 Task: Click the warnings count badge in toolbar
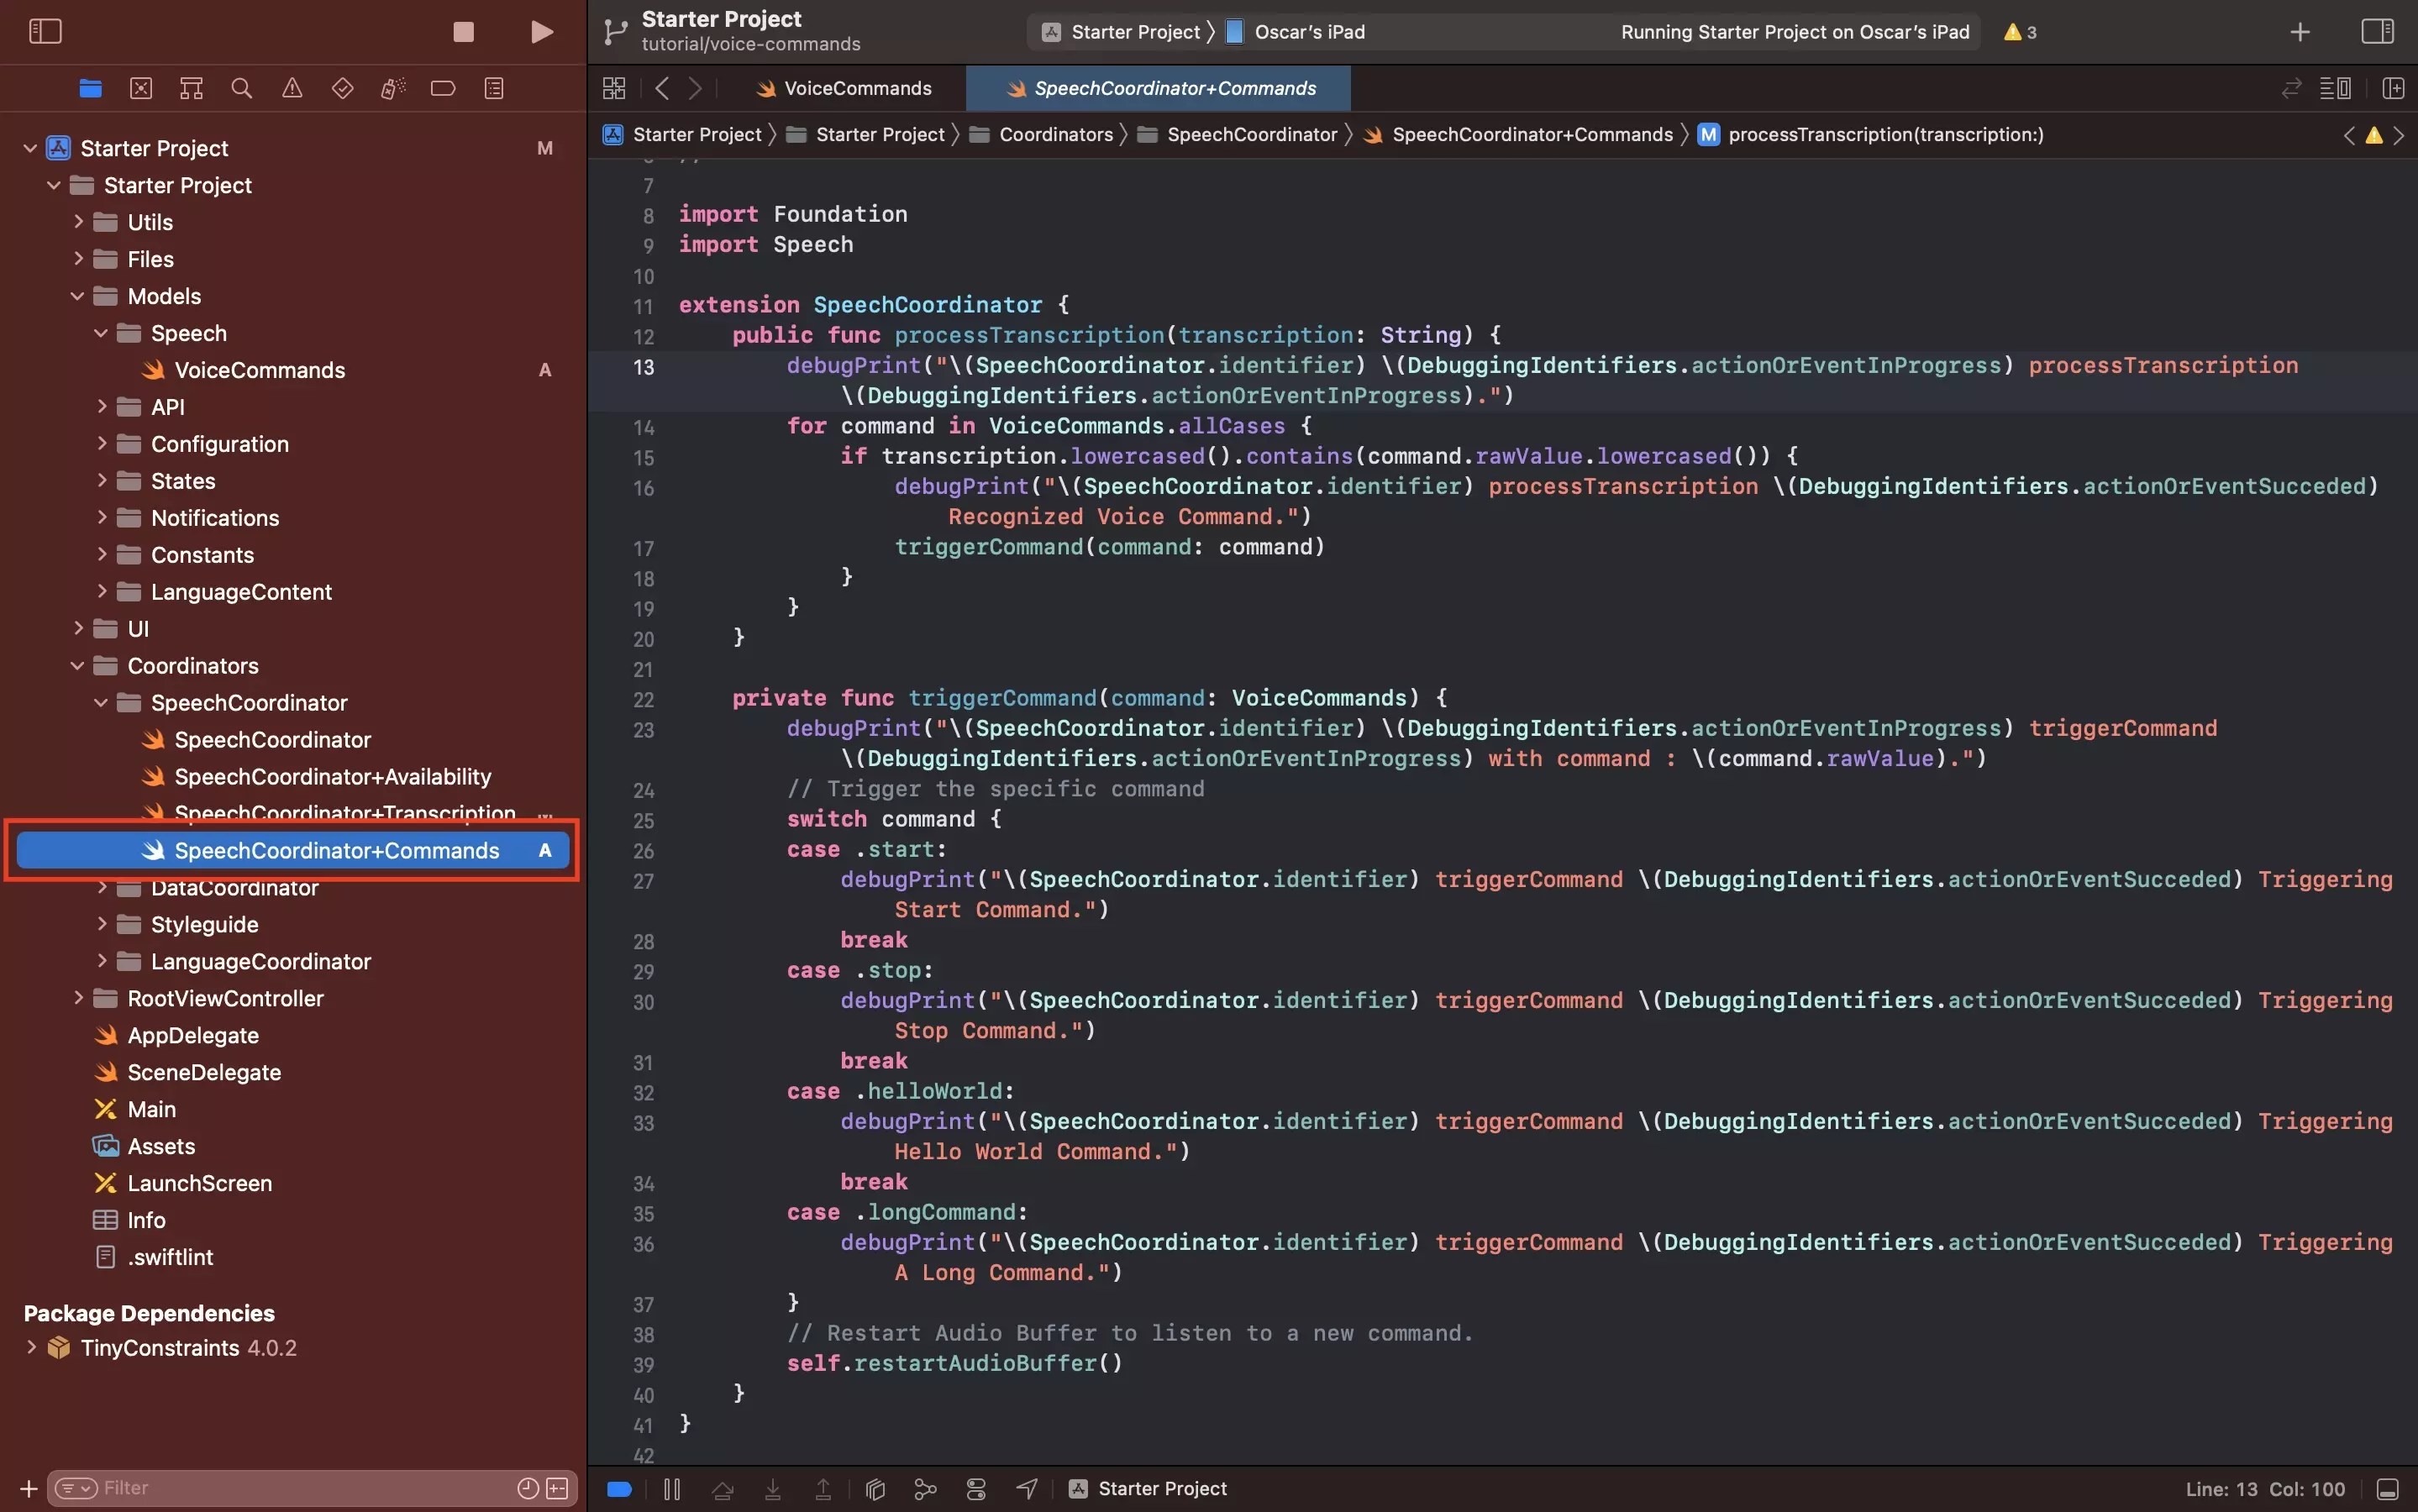coord(2020,32)
